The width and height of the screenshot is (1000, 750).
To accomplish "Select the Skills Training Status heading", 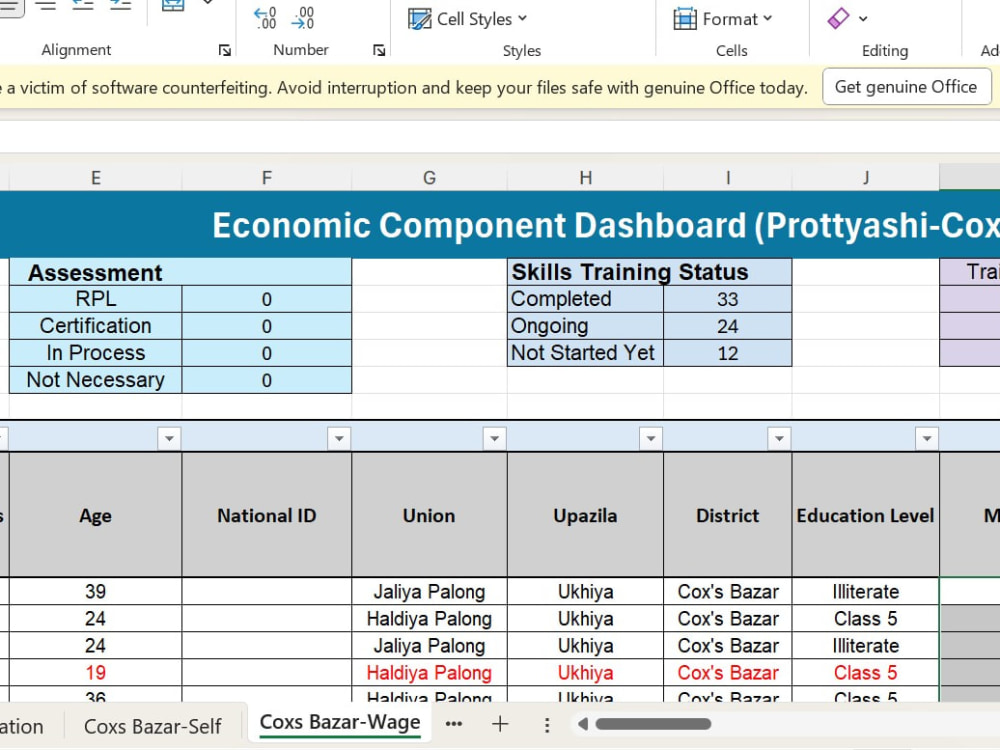I will 649,272.
